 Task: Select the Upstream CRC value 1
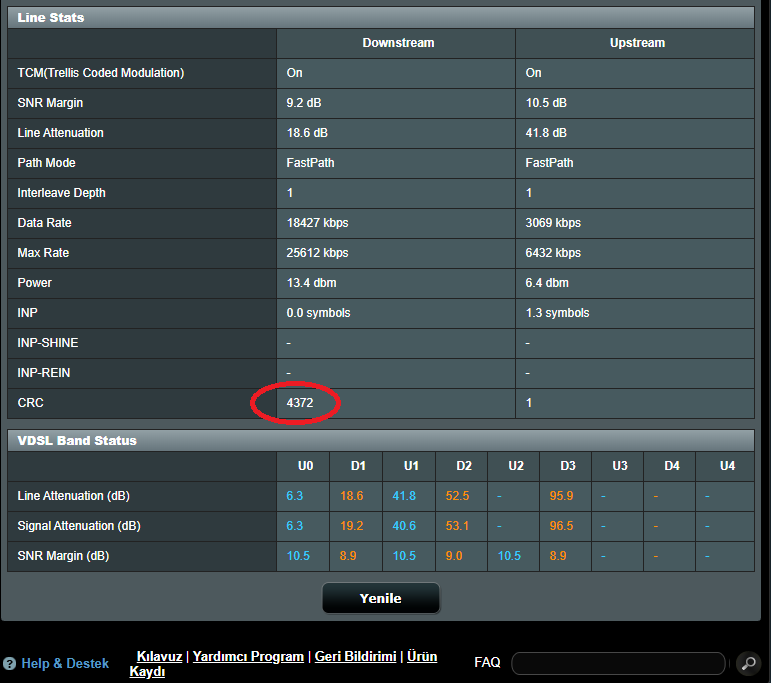point(529,403)
